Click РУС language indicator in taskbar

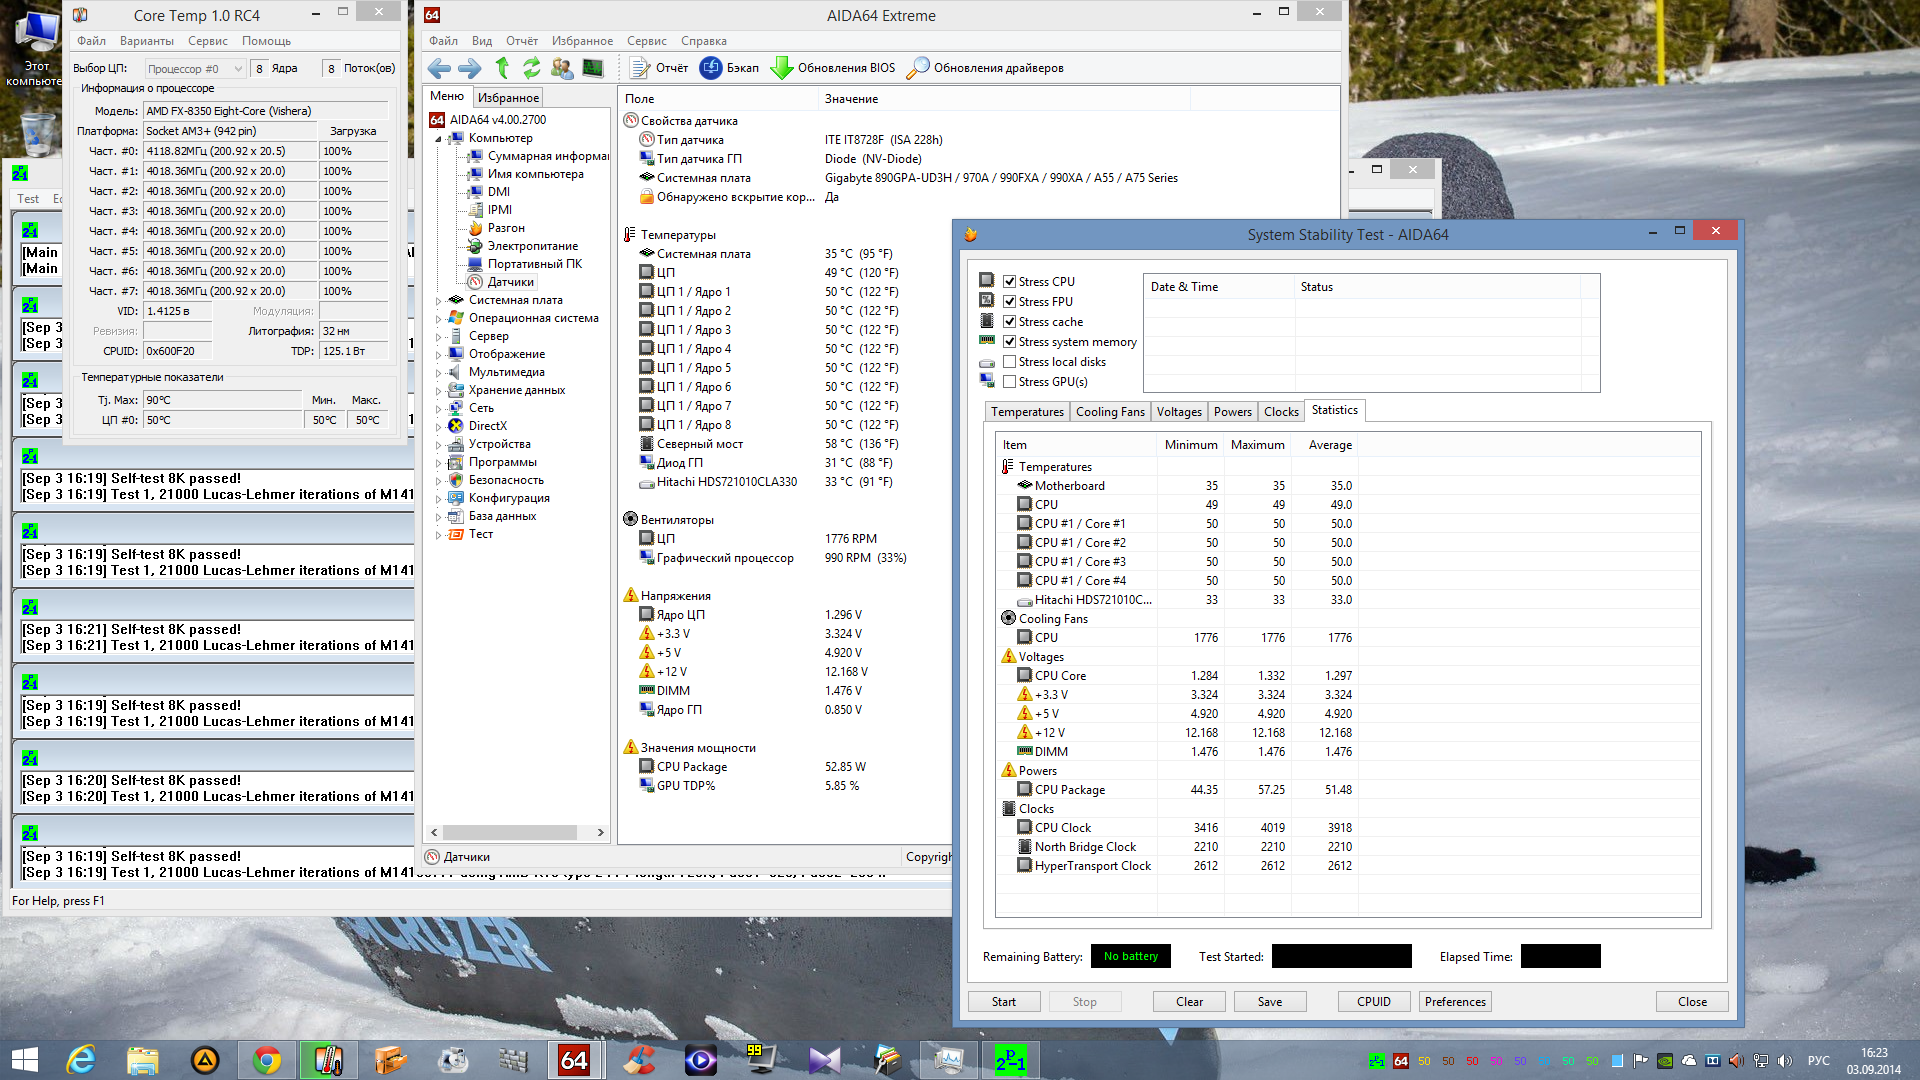coord(1818,1061)
